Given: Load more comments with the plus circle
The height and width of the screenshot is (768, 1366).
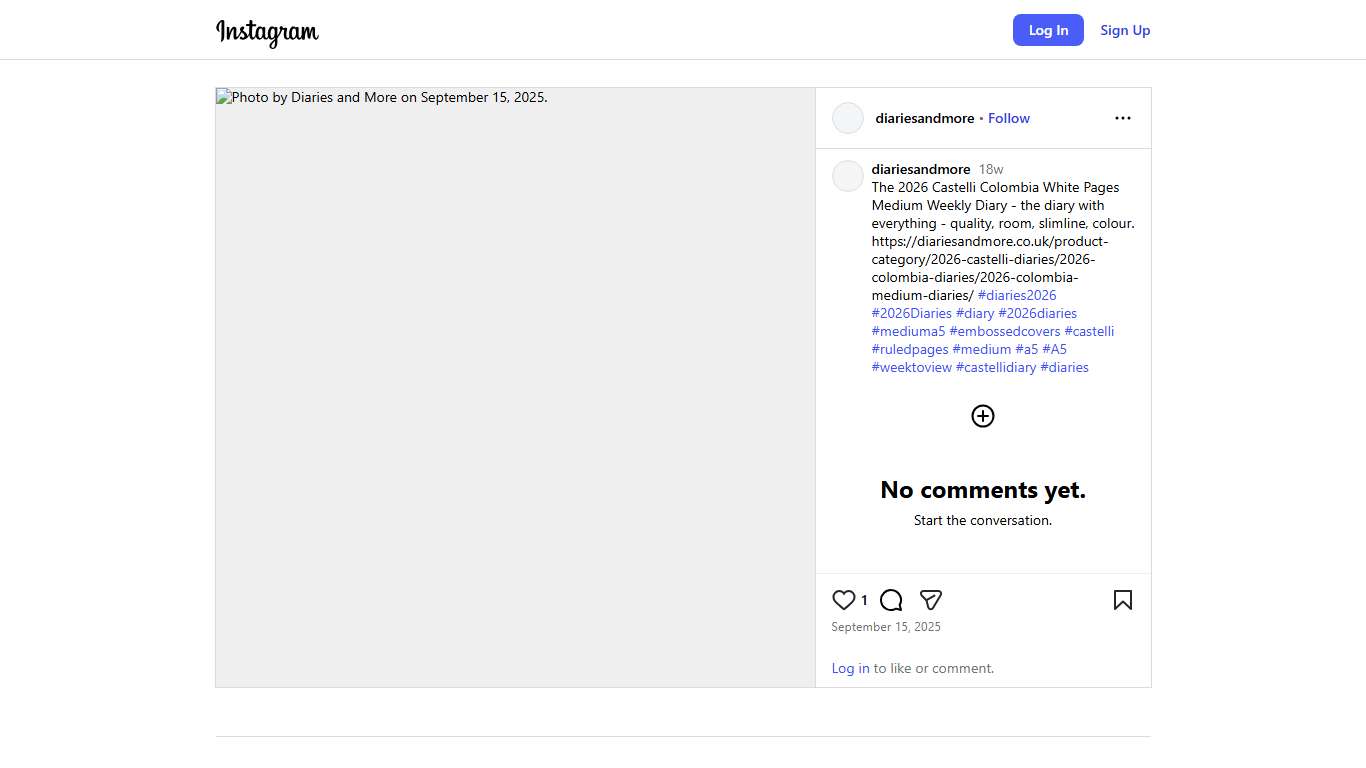Looking at the screenshot, I should 983,416.
